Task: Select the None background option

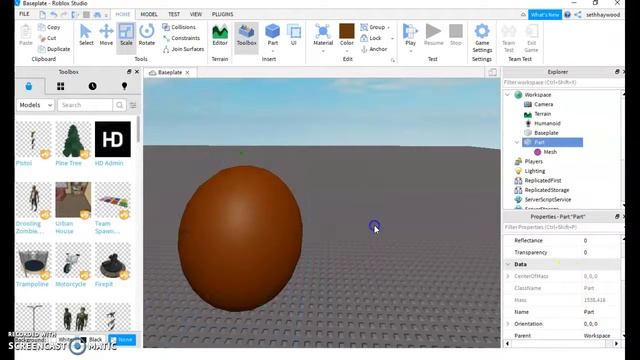Action: 122,340
